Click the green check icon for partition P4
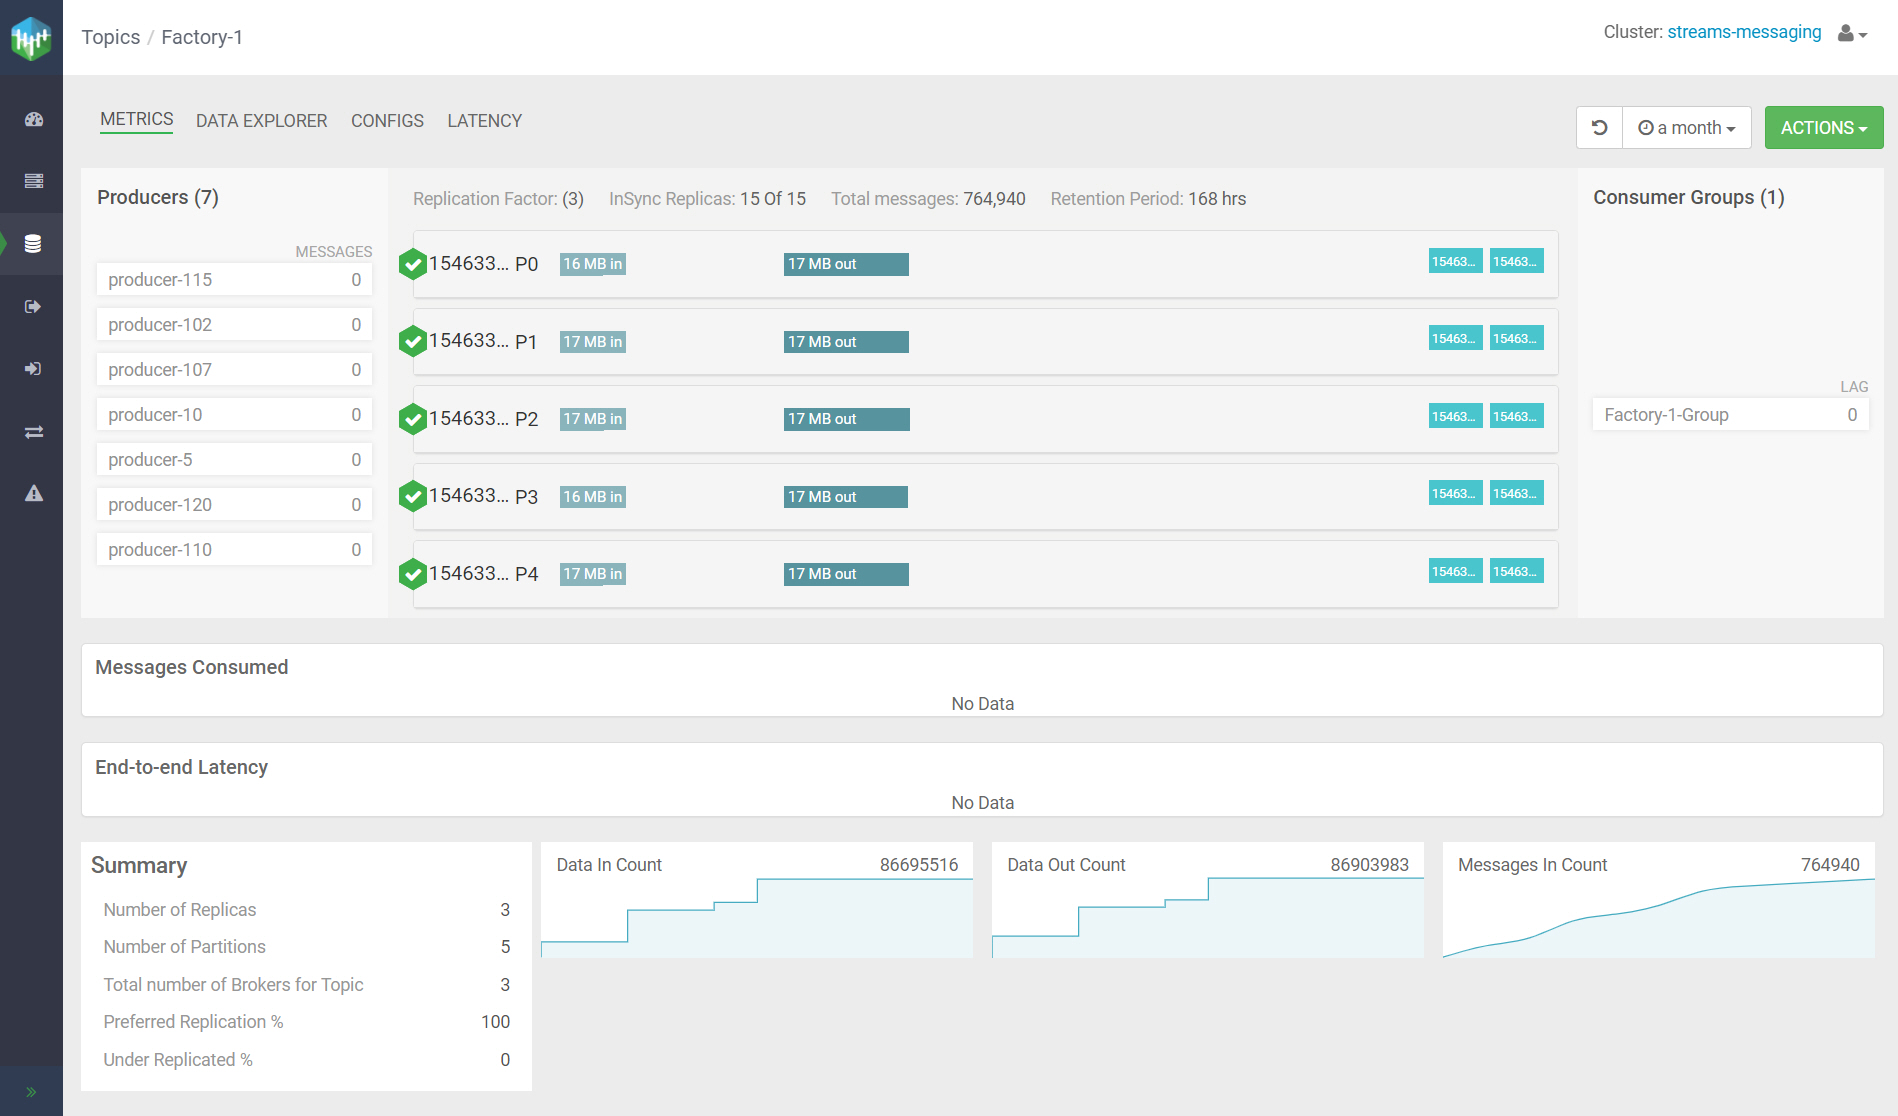This screenshot has height=1116, width=1898. click(x=413, y=574)
